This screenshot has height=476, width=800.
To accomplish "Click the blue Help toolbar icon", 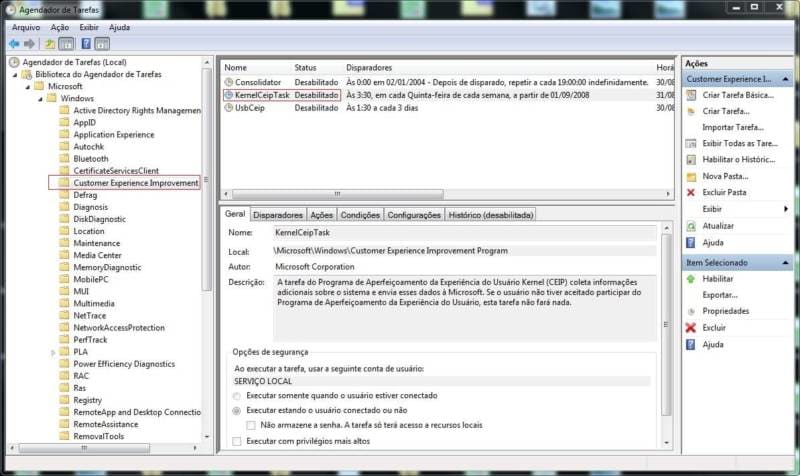I will 86,44.
